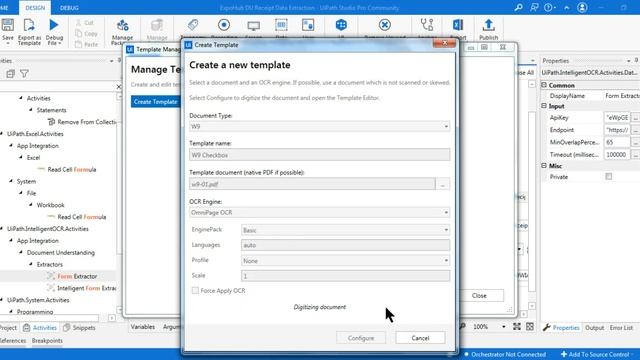Select Read Cell Formula under Workbook
Screen dimensions: 640x360
click(x=76, y=217)
